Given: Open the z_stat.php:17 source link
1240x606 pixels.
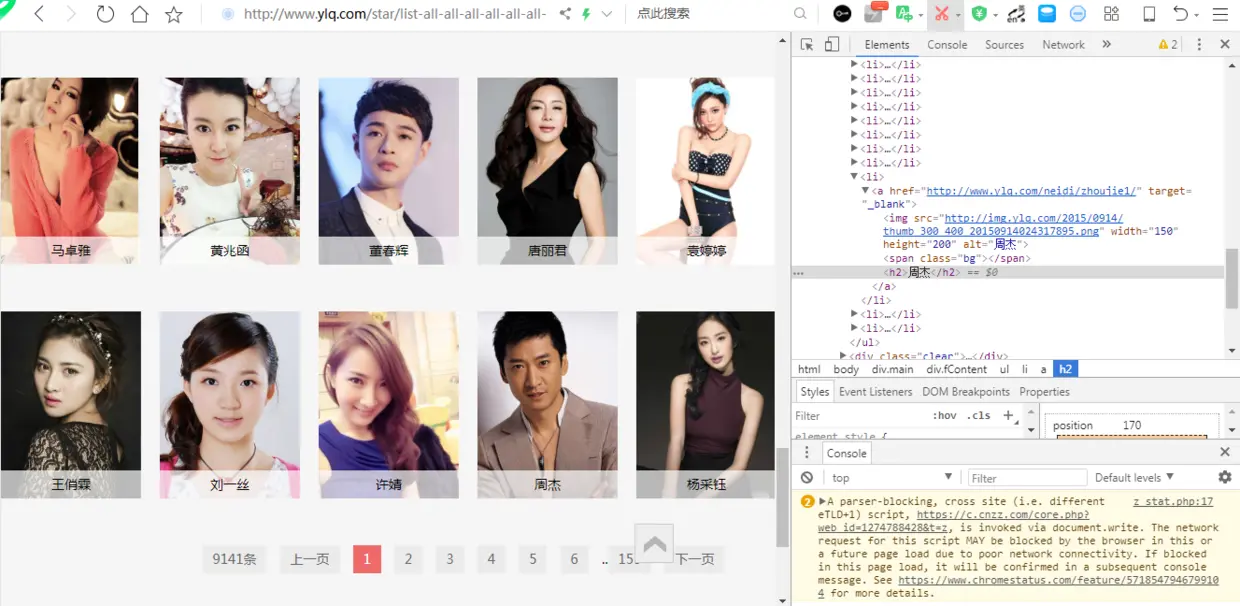Looking at the screenshot, I should tap(1173, 501).
